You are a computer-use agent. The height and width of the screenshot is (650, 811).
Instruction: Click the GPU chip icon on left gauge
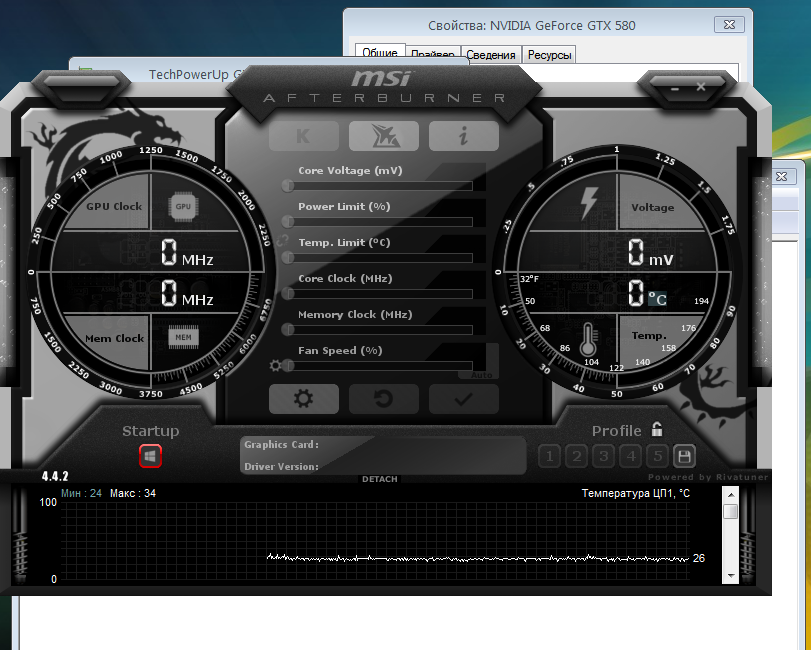(x=183, y=206)
